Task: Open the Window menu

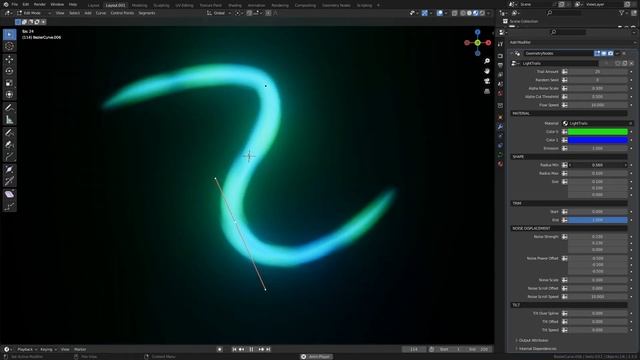Action: pos(57,4)
